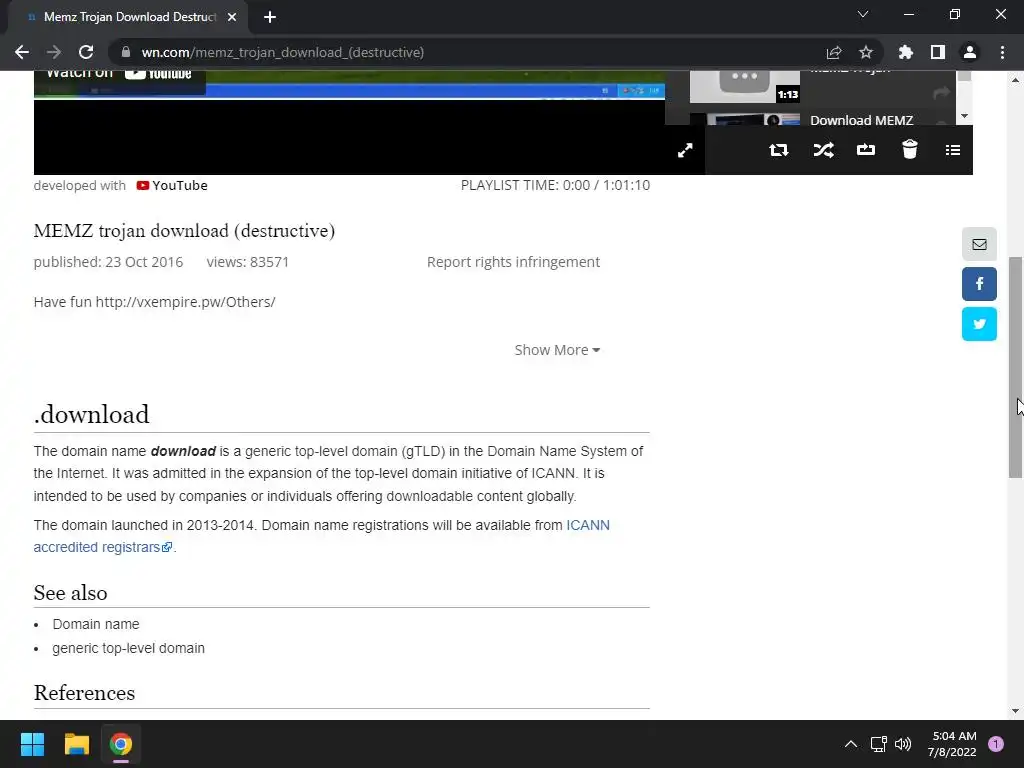Screen dimensions: 1024x768
Task: Share page on Twitter
Action: pyautogui.click(x=979, y=324)
